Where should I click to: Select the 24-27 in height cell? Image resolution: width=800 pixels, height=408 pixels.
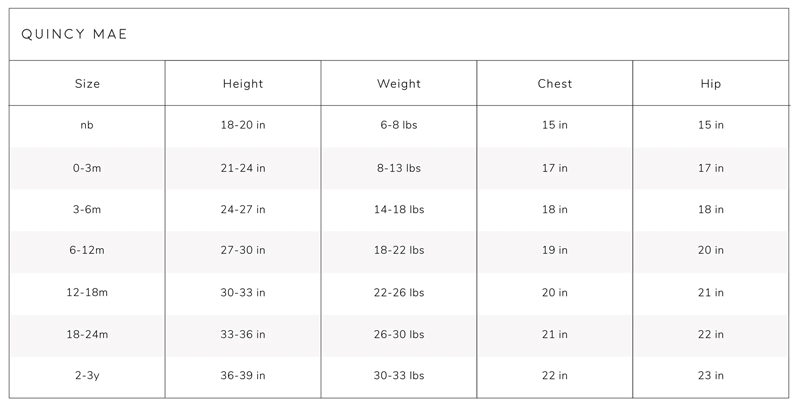point(243,210)
